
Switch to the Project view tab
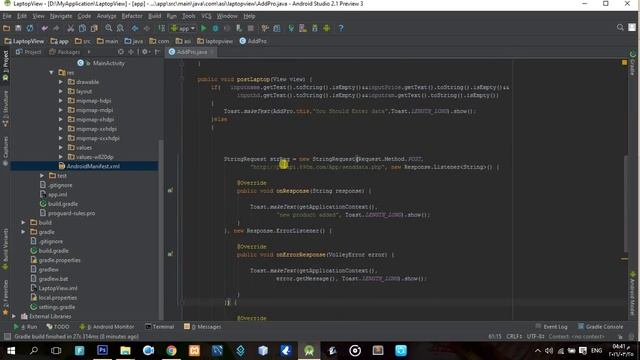[29, 52]
